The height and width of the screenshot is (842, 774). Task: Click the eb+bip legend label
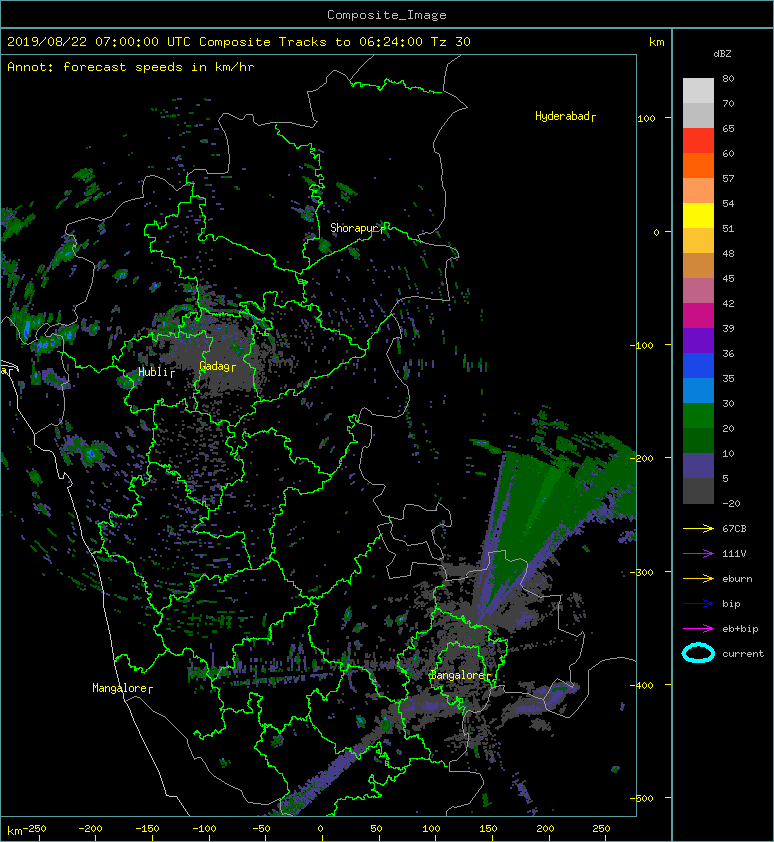click(740, 629)
